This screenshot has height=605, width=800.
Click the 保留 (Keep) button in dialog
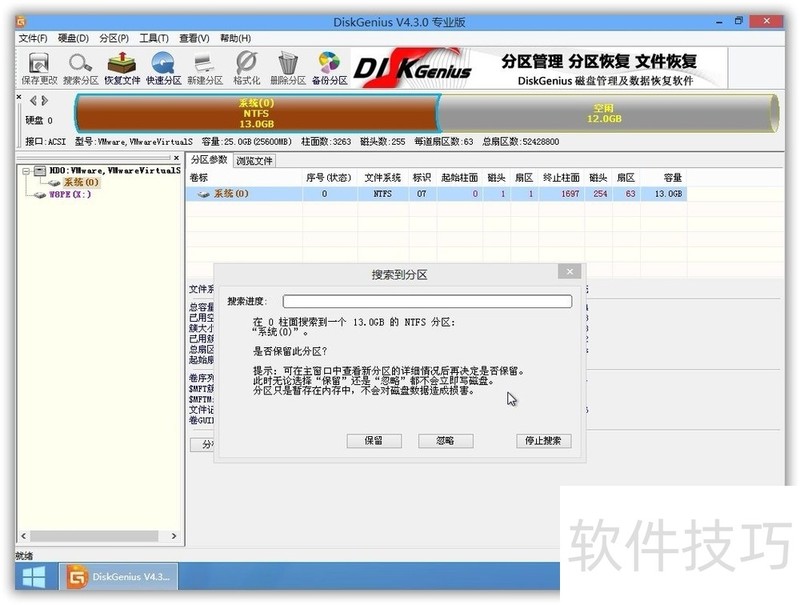pos(374,441)
